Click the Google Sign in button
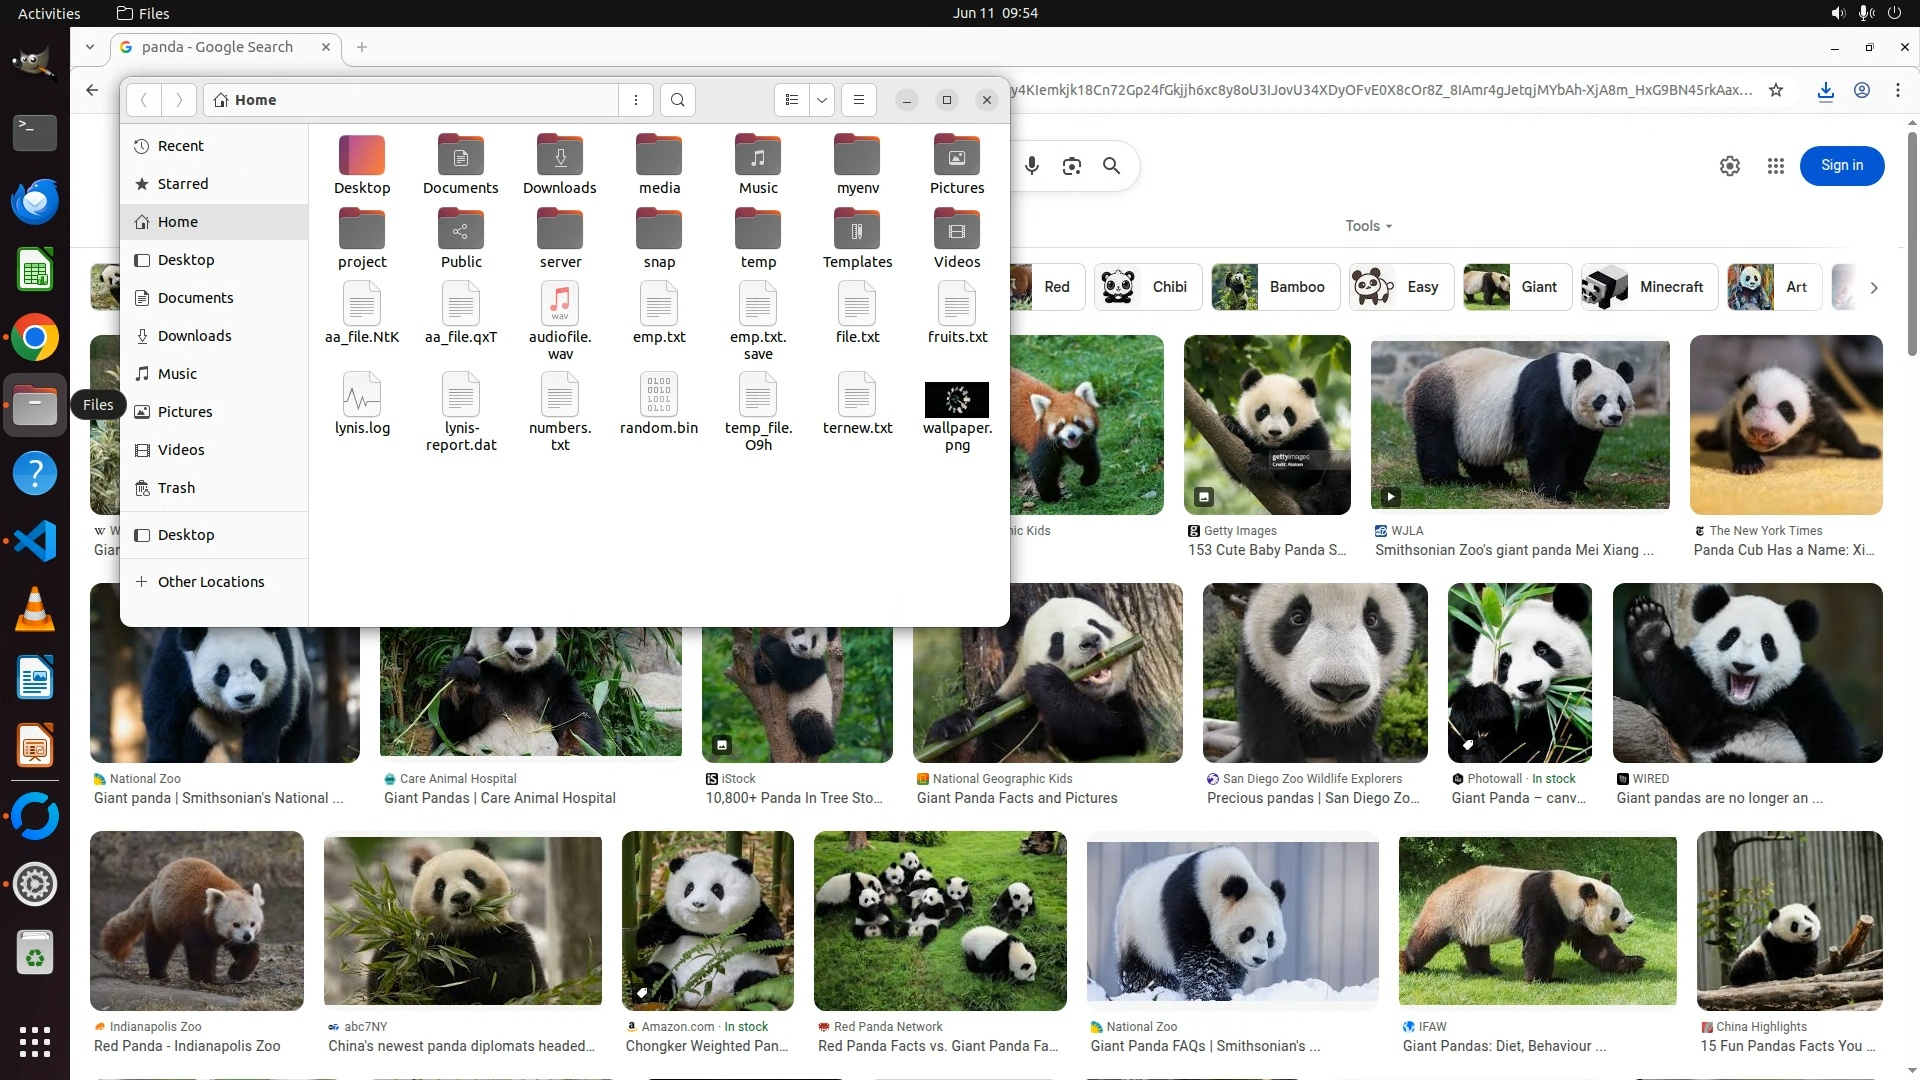This screenshot has height=1080, width=1920. (x=1841, y=166)
